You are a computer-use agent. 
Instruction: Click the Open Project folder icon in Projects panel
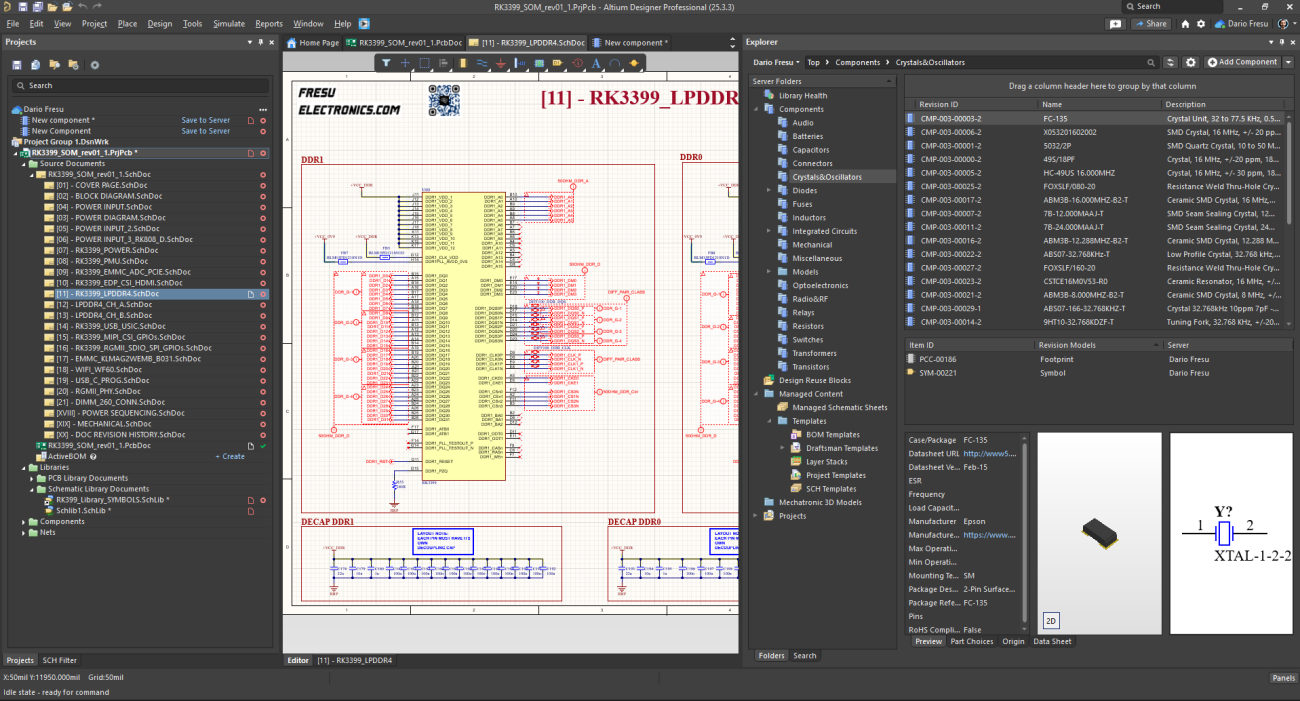[x=55, y=65]
